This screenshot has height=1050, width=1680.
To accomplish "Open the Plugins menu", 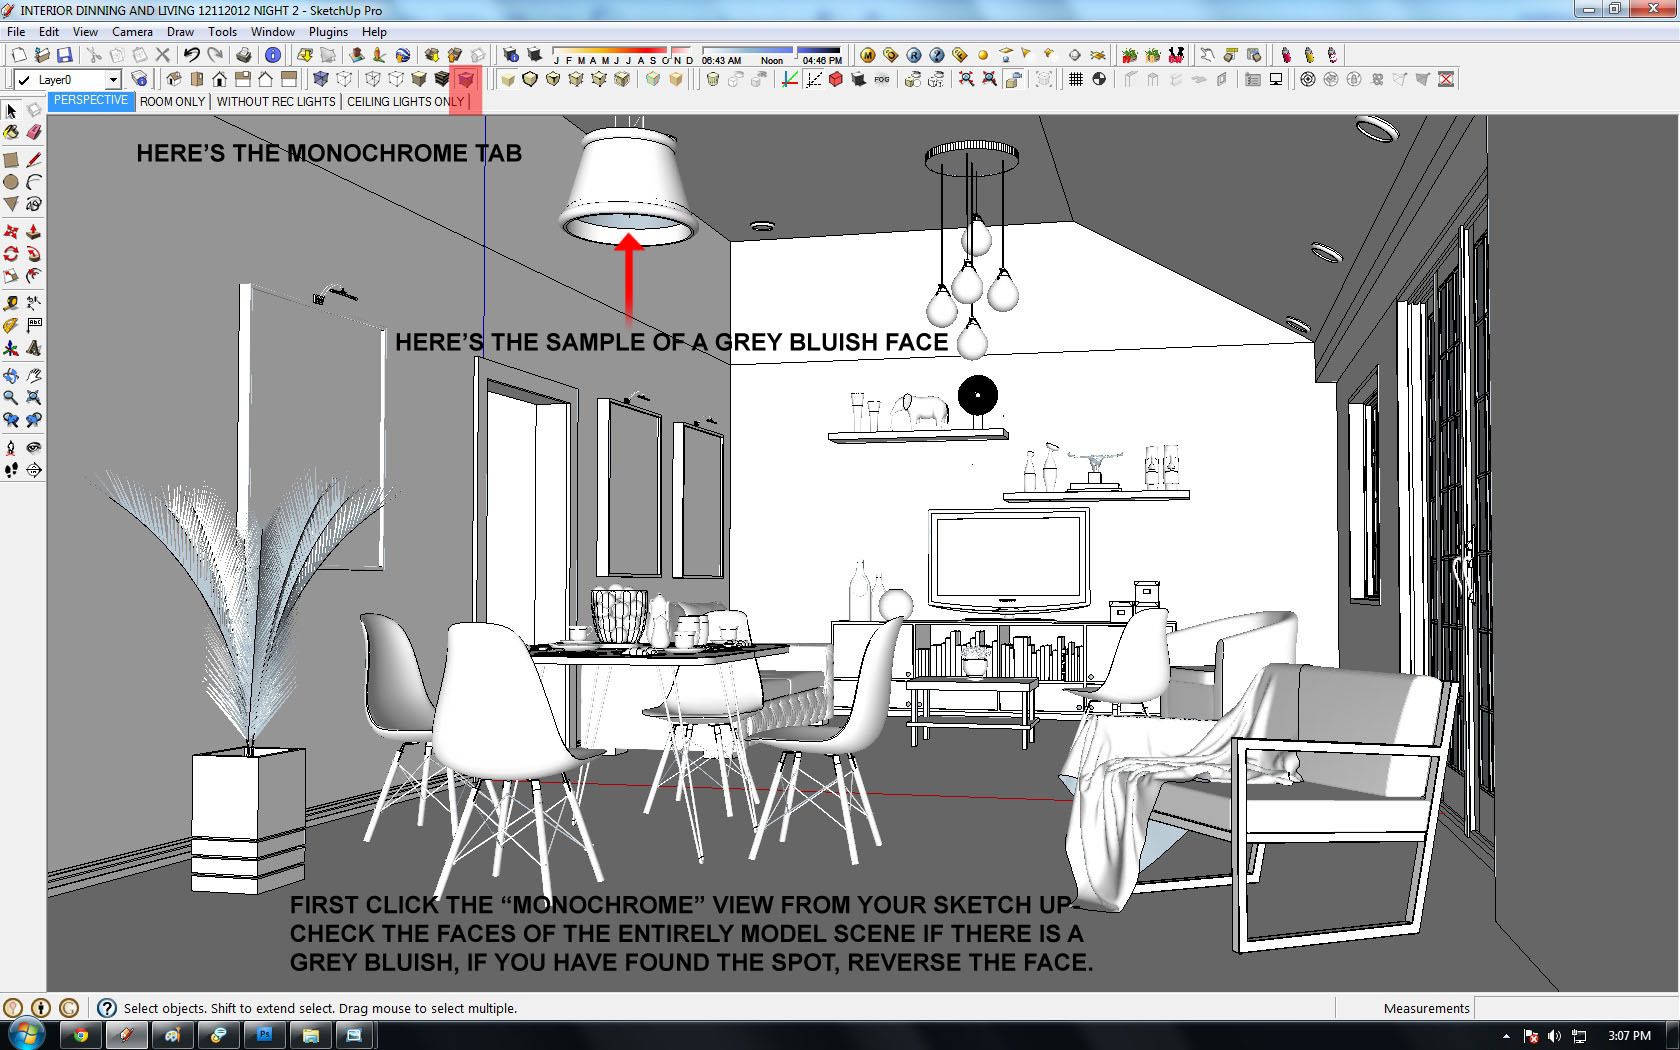I will (328, 32).
